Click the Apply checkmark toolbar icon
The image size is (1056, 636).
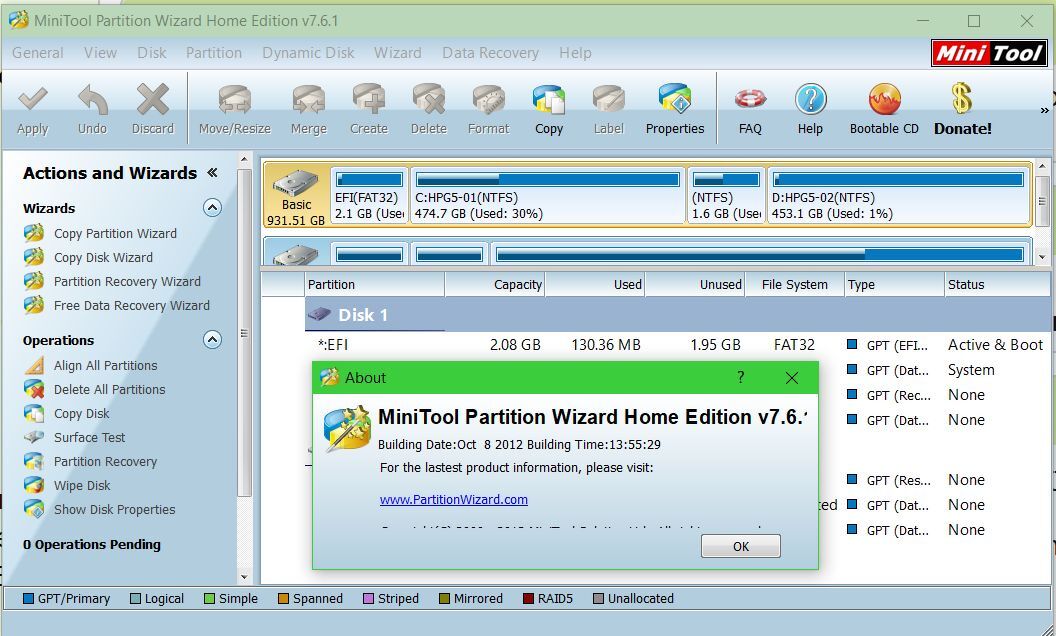pyautogui.click(x=32, y=100)
